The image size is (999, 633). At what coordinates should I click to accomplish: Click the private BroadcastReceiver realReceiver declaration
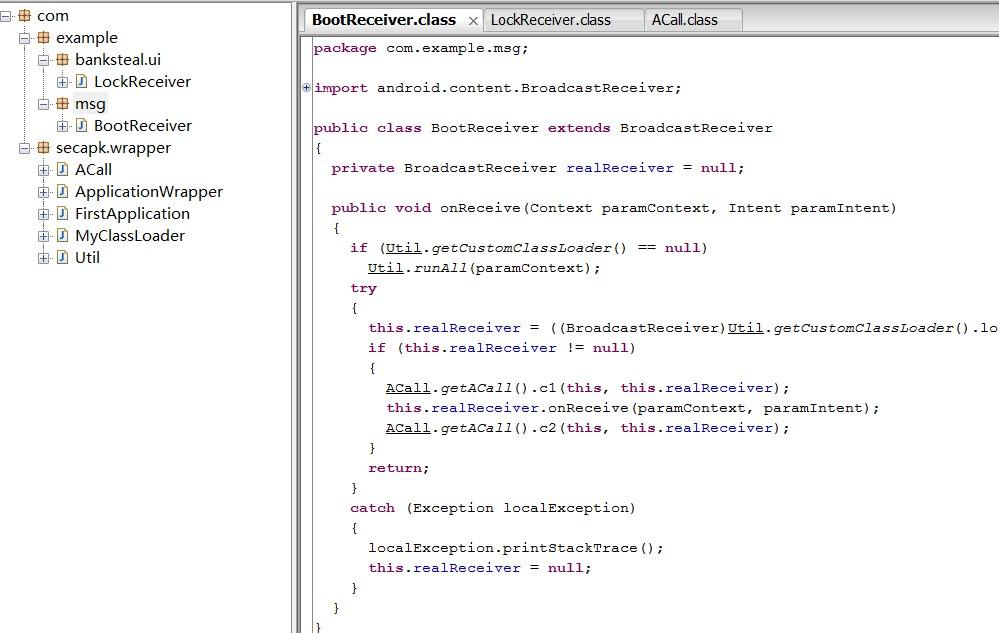click(537, 168)
